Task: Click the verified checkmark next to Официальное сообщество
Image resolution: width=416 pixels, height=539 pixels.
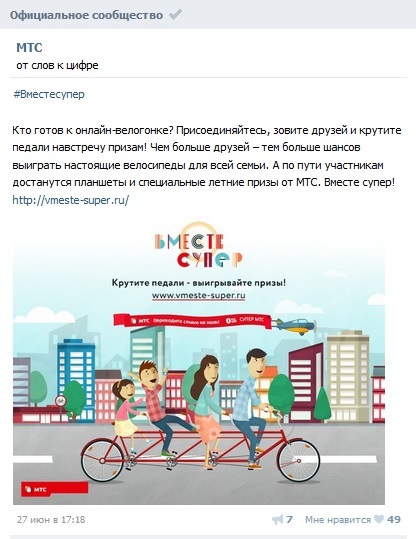Action: coord(175,15)
